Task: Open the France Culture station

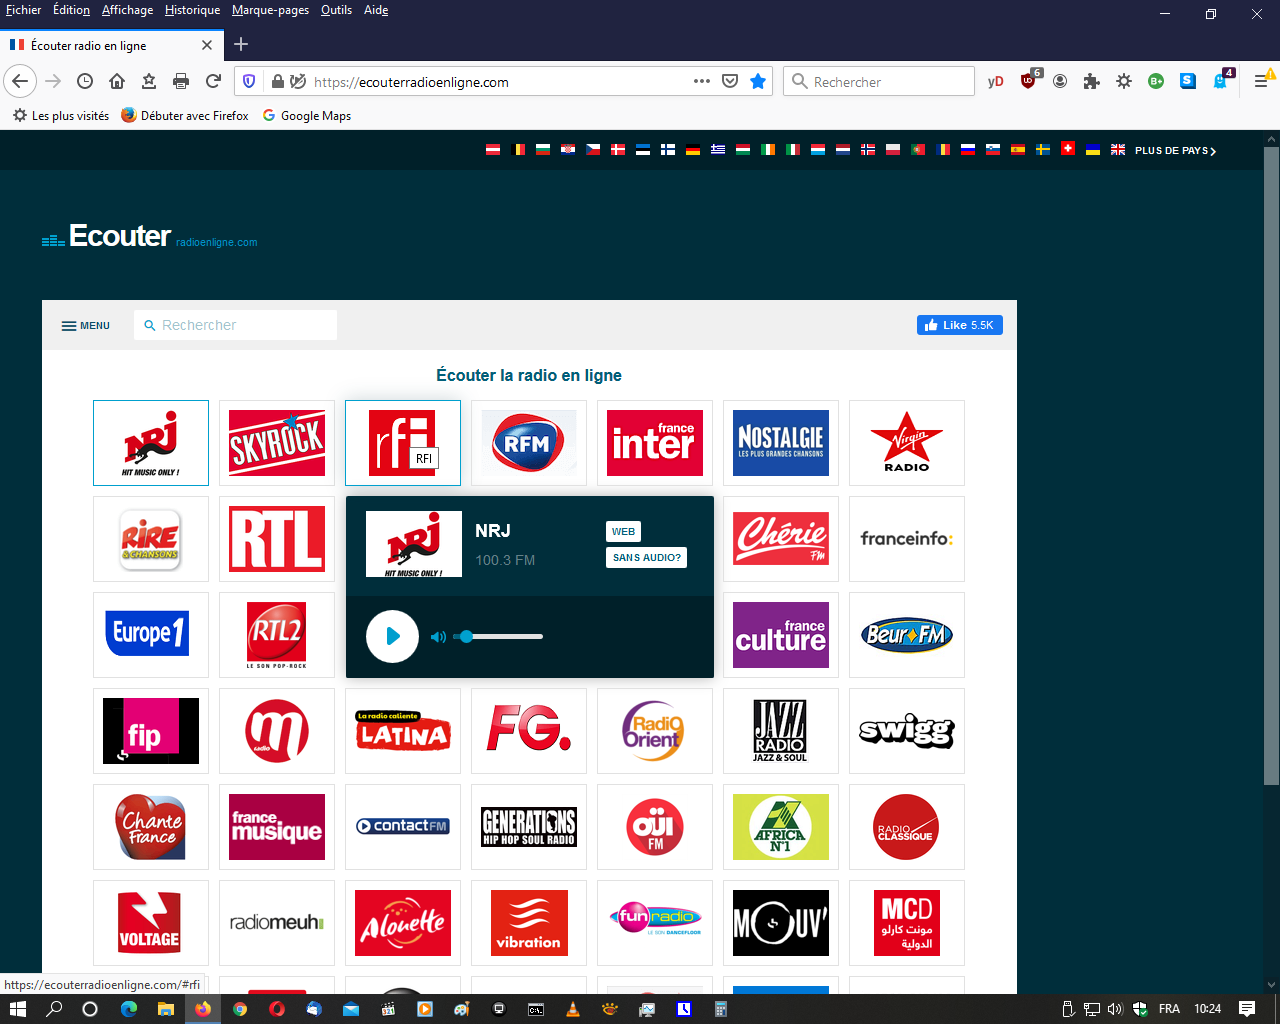Action: (781, 635)
